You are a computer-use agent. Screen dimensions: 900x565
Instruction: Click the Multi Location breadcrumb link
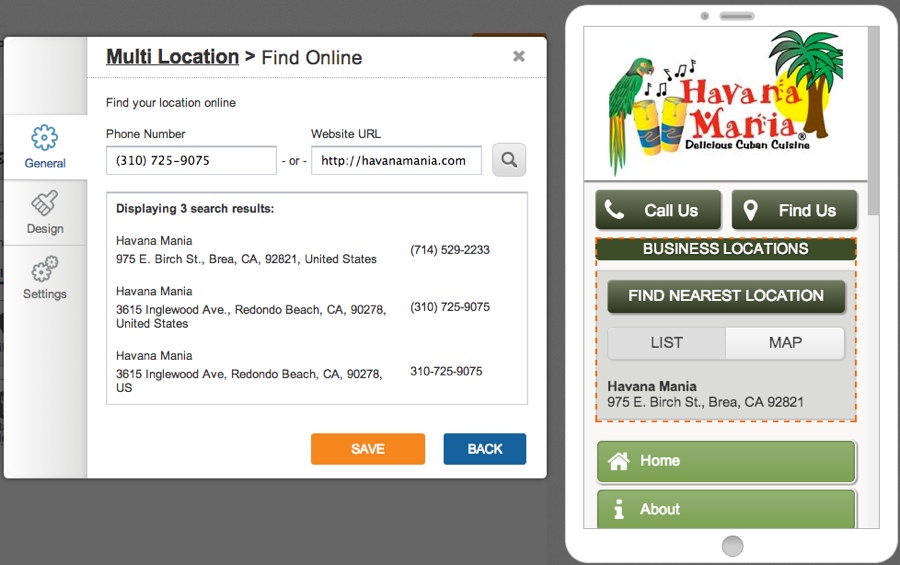tap(172, 57)
